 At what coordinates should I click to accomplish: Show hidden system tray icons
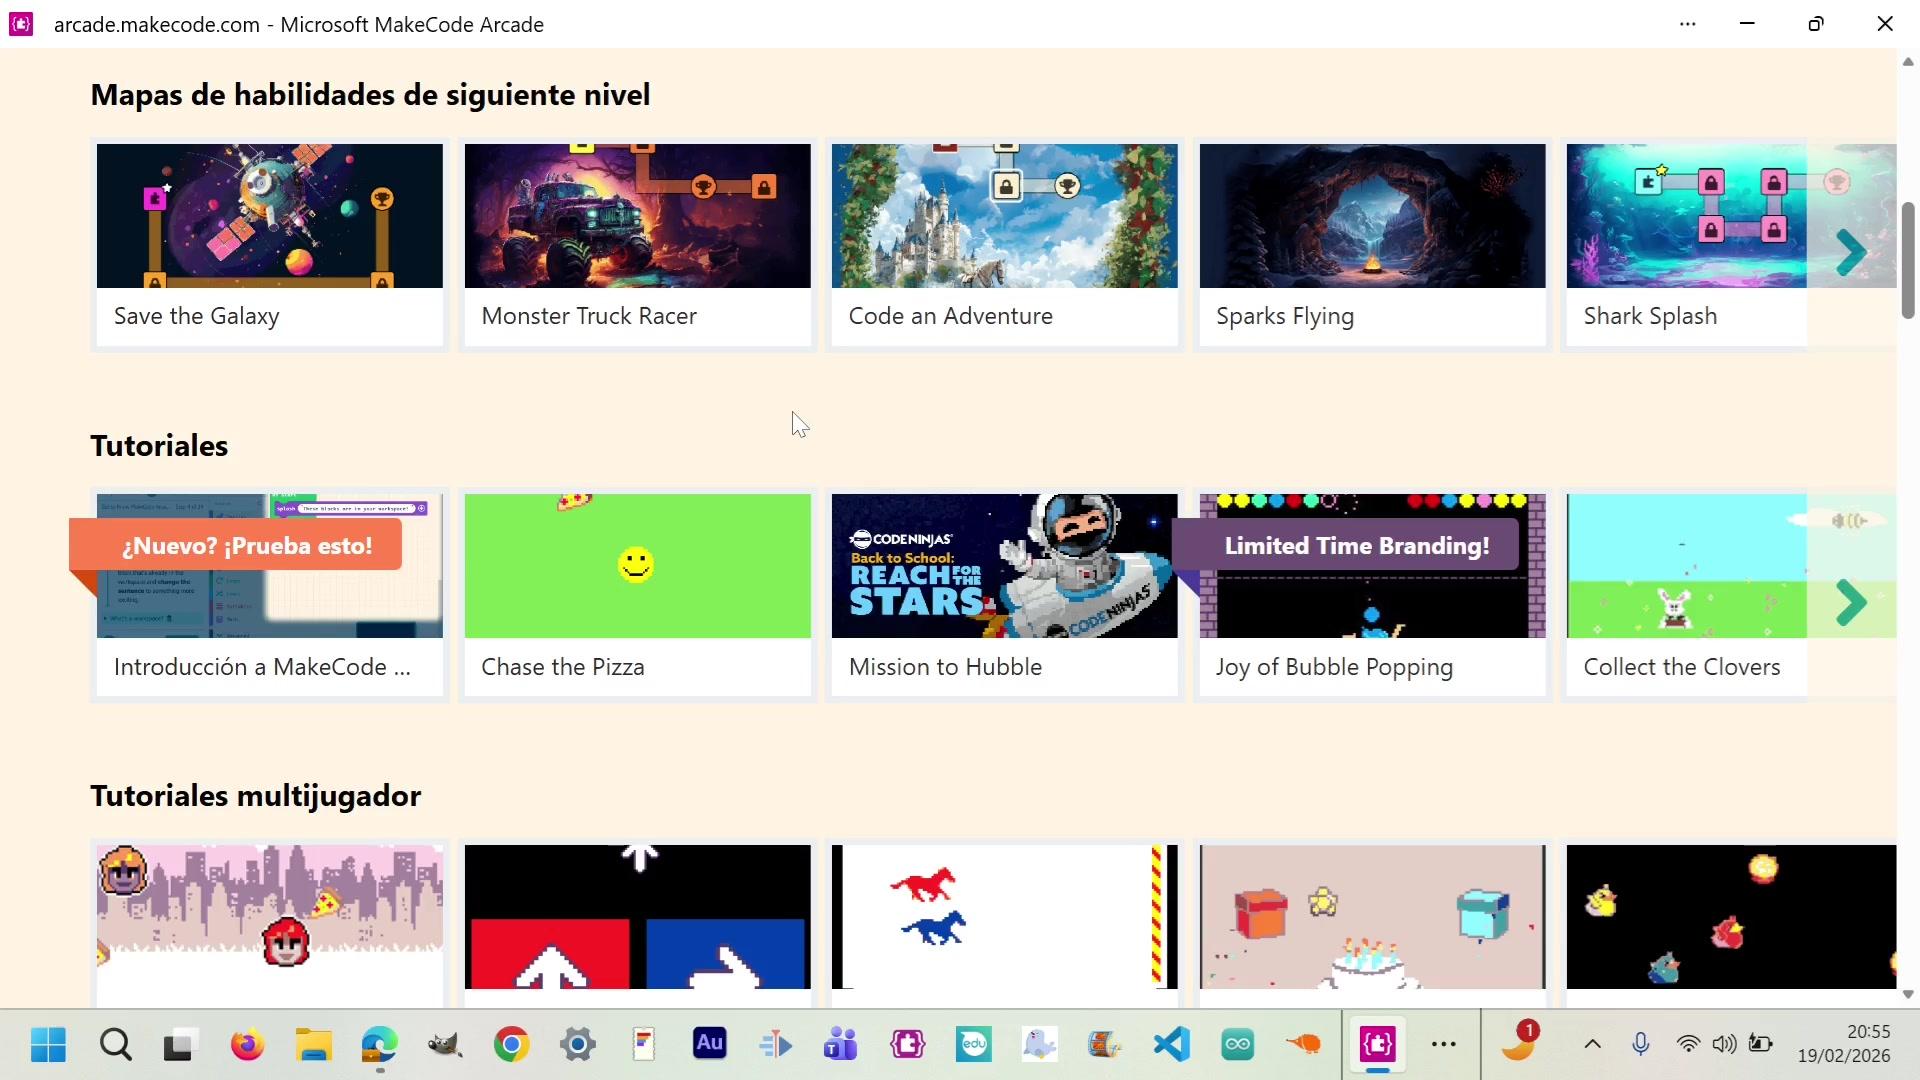[x=1593, y=1045]
